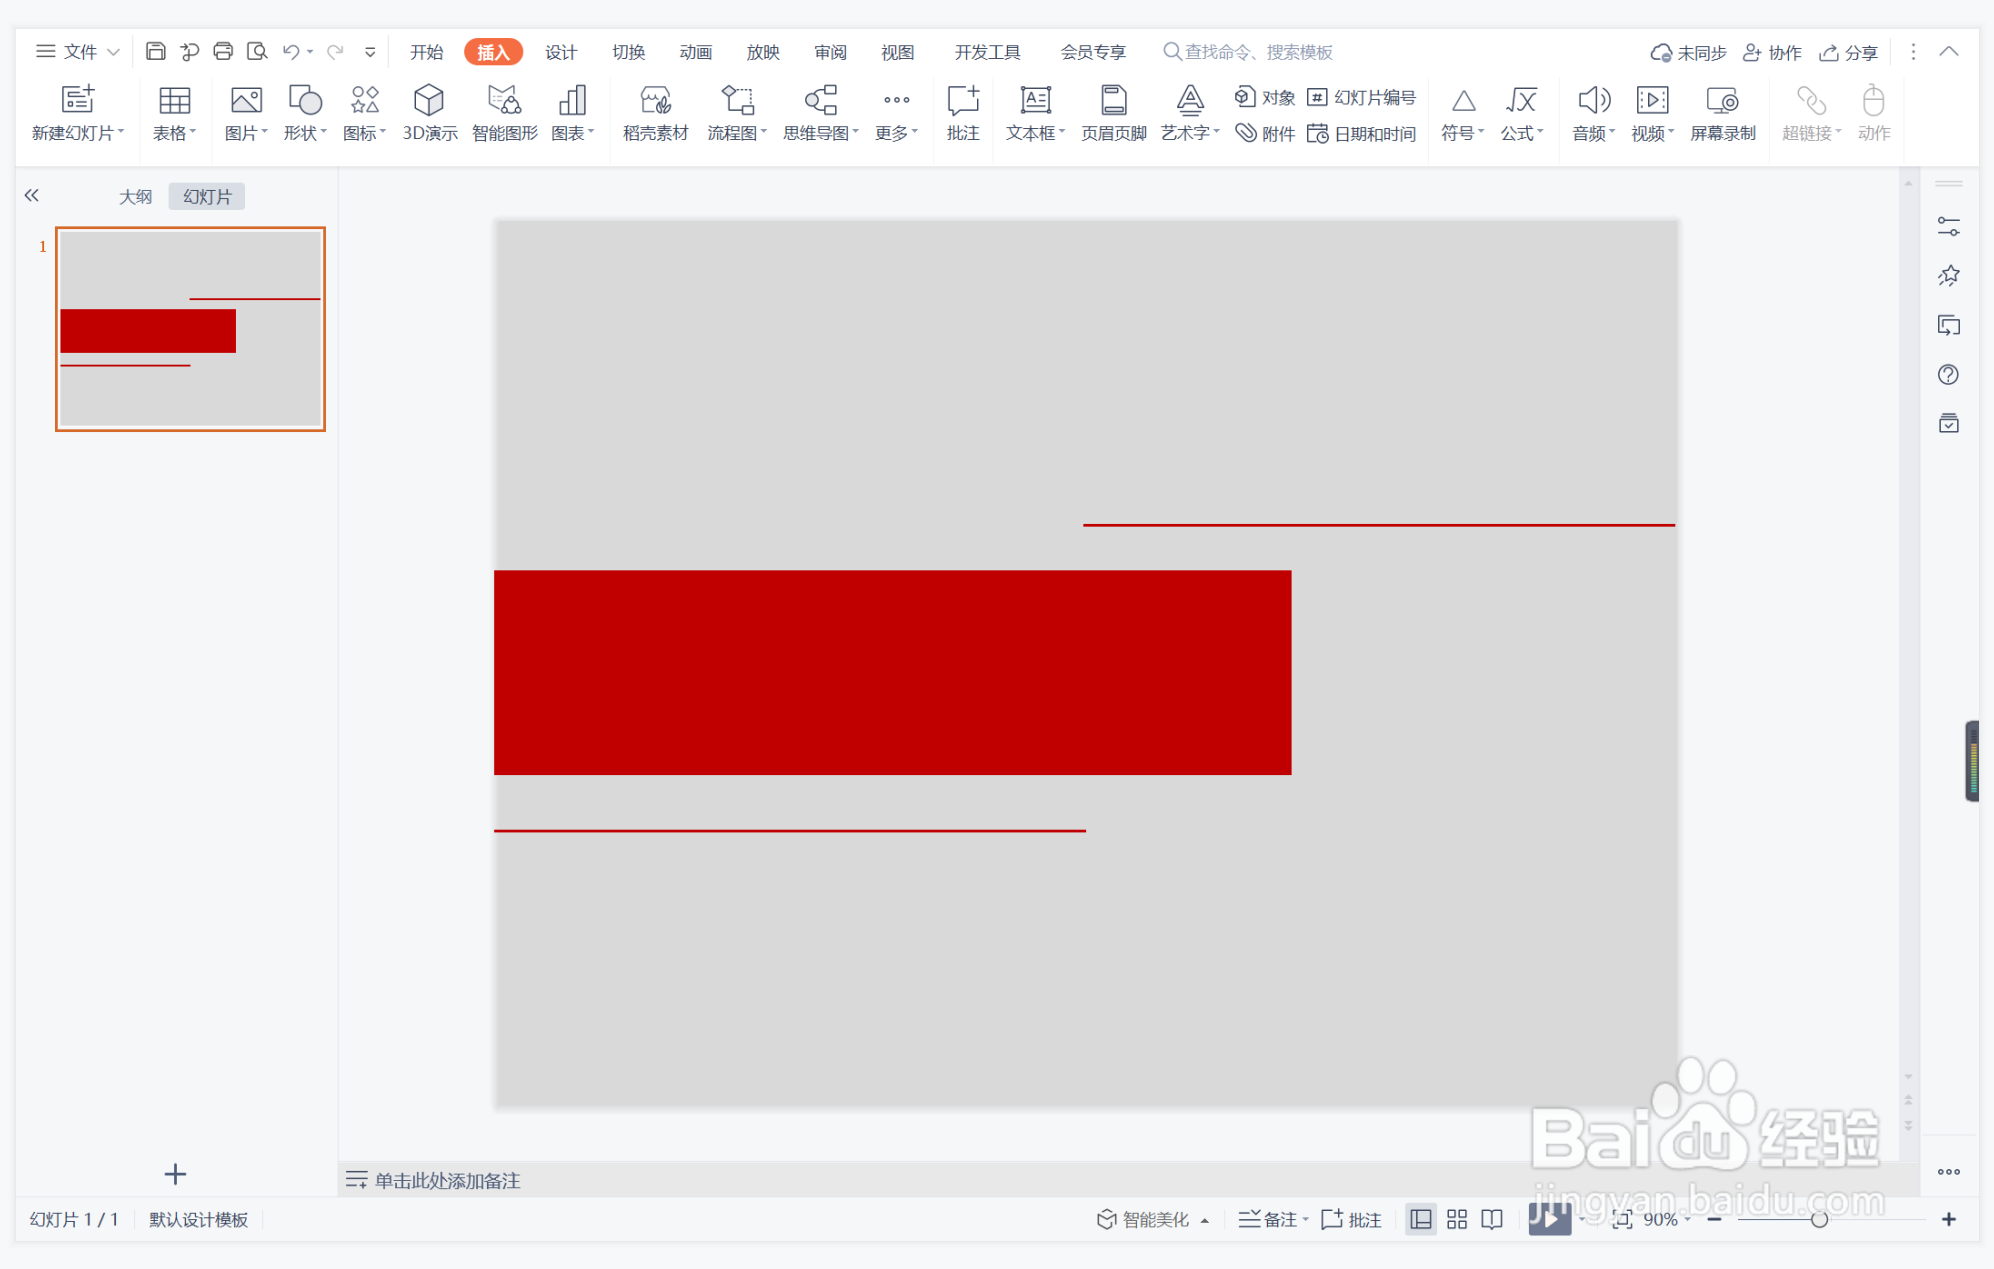Collapse the ribbon with the chevron
The image size is (1994, 1269).
pyautogui.click(x=1949, y=51)
